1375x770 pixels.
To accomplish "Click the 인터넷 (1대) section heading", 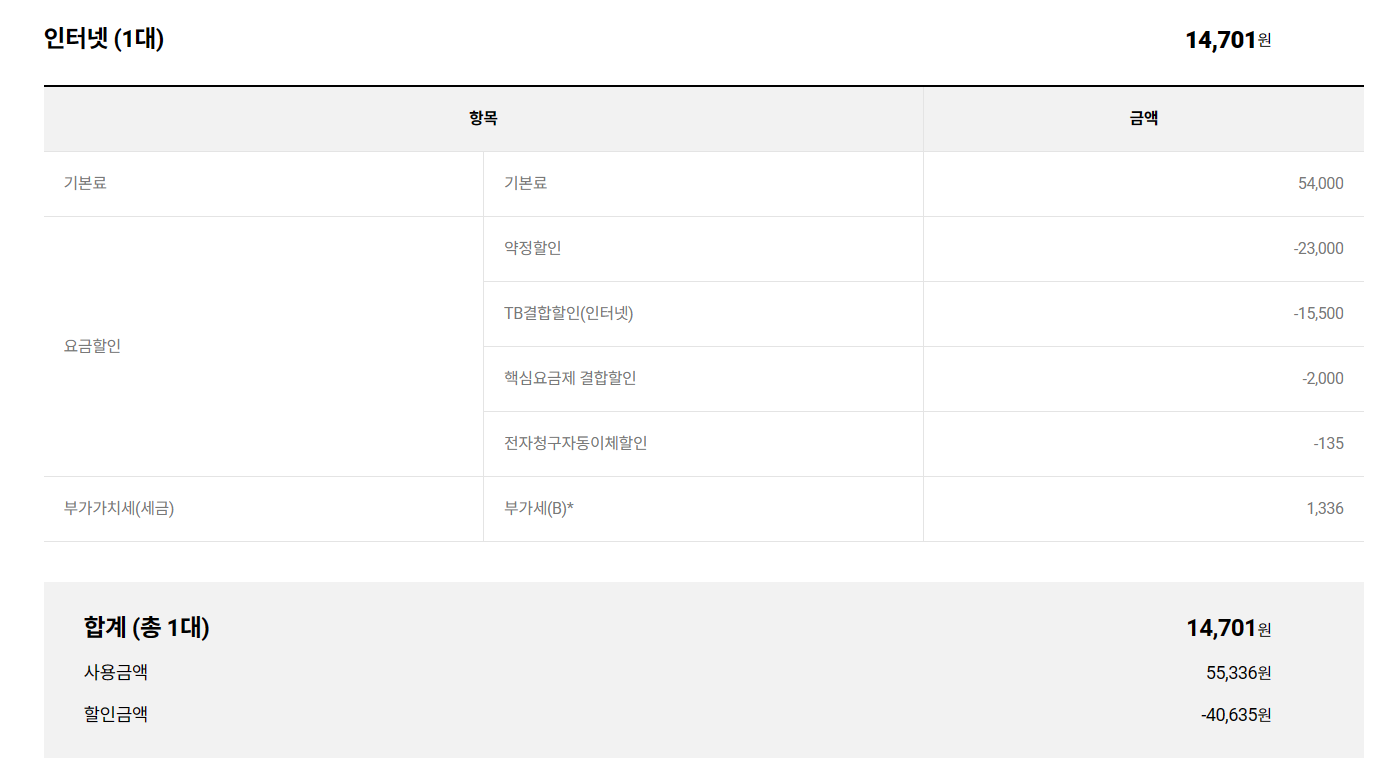I will 104,39.
